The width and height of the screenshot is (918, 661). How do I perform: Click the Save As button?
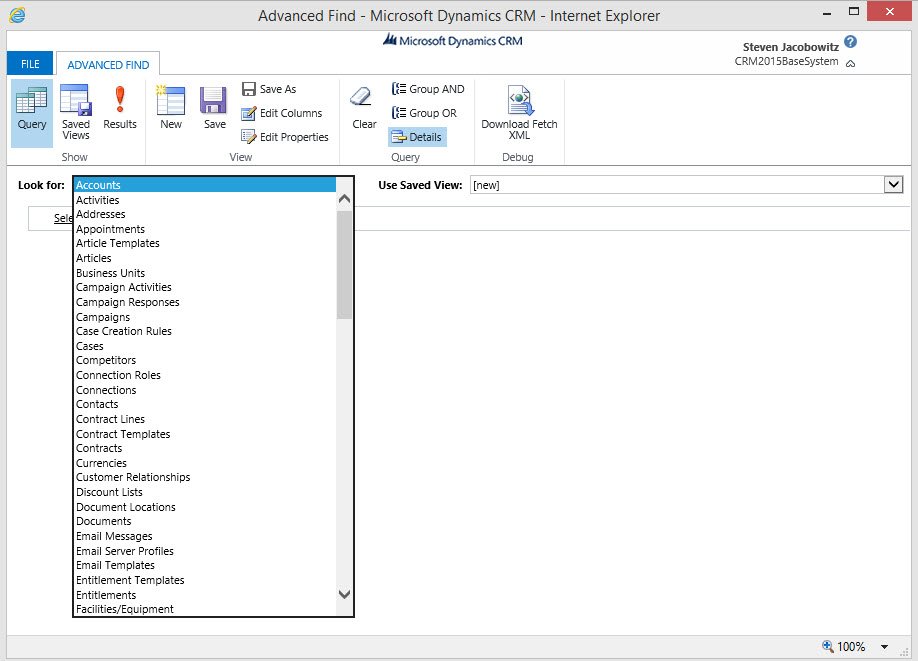point(269,89)
